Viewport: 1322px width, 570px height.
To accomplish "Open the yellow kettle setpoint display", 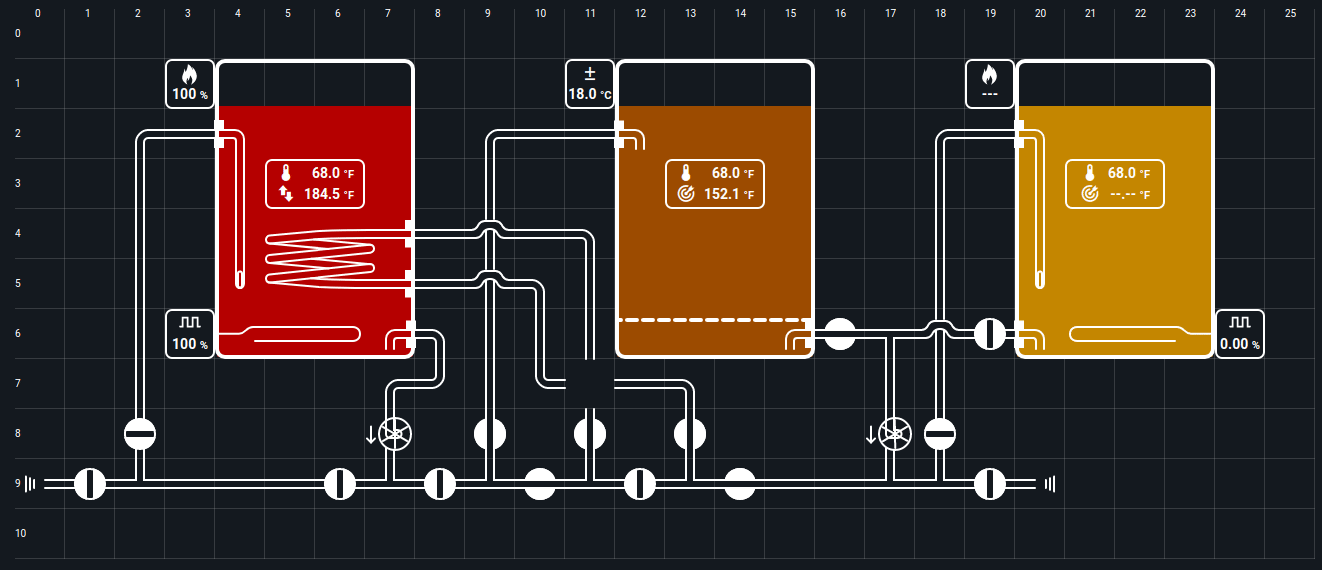I will 1115,184.
